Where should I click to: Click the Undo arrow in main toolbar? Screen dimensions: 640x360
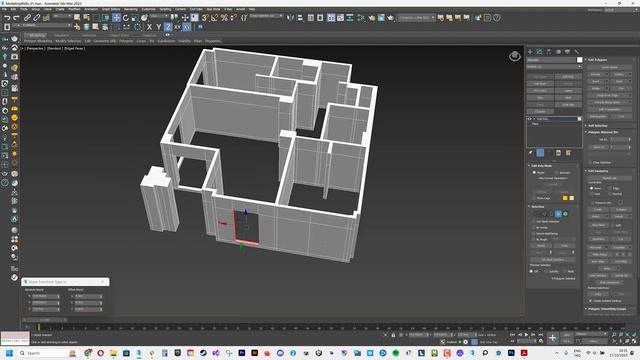7,18
